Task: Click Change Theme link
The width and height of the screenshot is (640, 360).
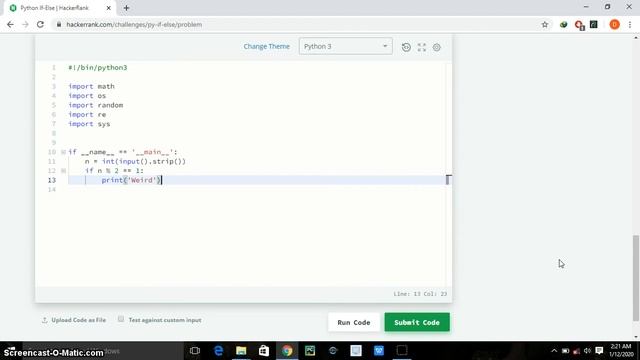Action: pyautogui.click(x=267, y=47)
